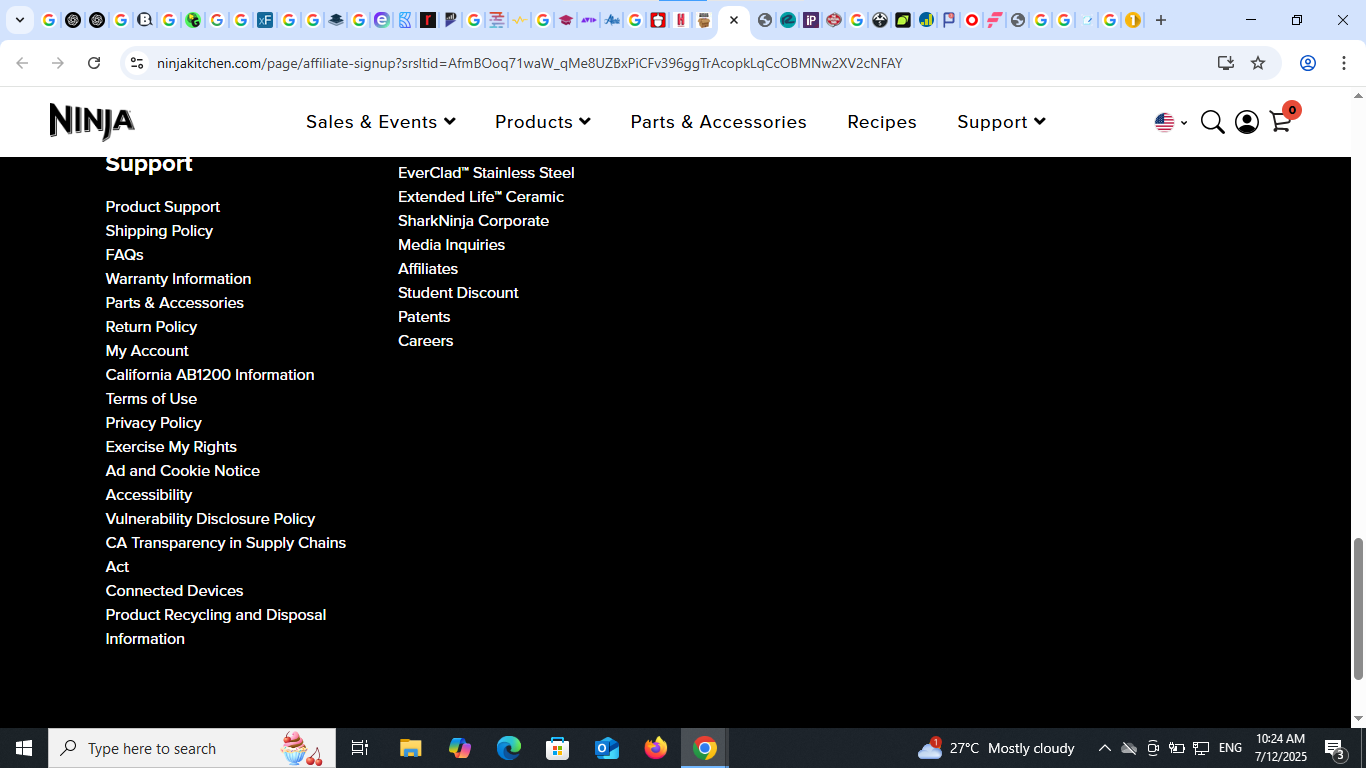This screenshot has width=1366, height=768.
Task: Launch Microsoft Edge from the taskbar
Action: (x=509, y=748)
